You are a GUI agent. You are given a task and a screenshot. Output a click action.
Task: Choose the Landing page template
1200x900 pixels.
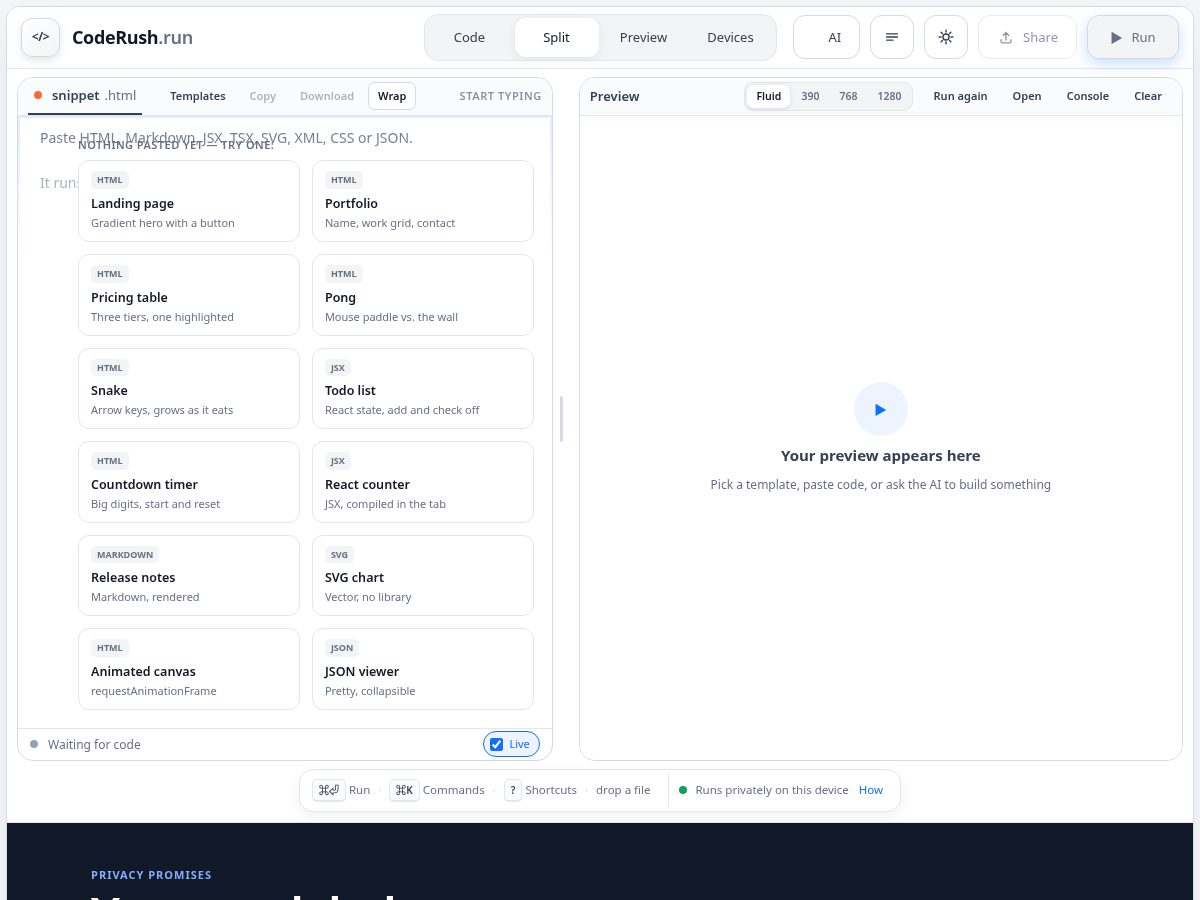[189, 201]
